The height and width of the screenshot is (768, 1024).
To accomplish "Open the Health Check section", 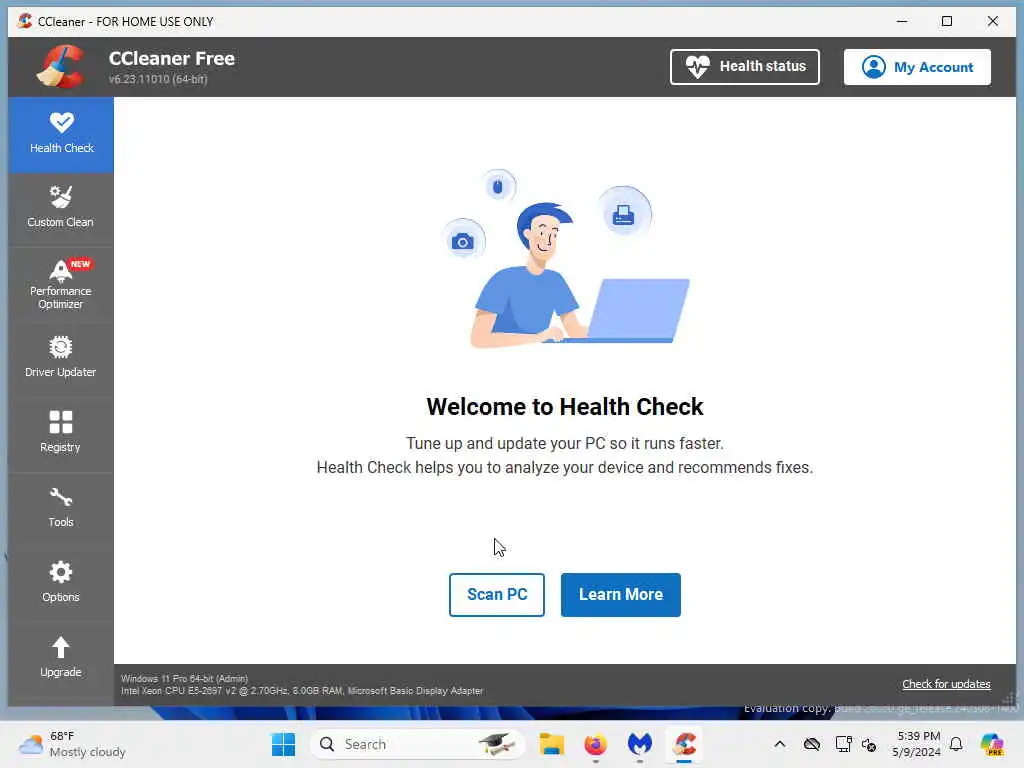I will click(x=61, y=135).
